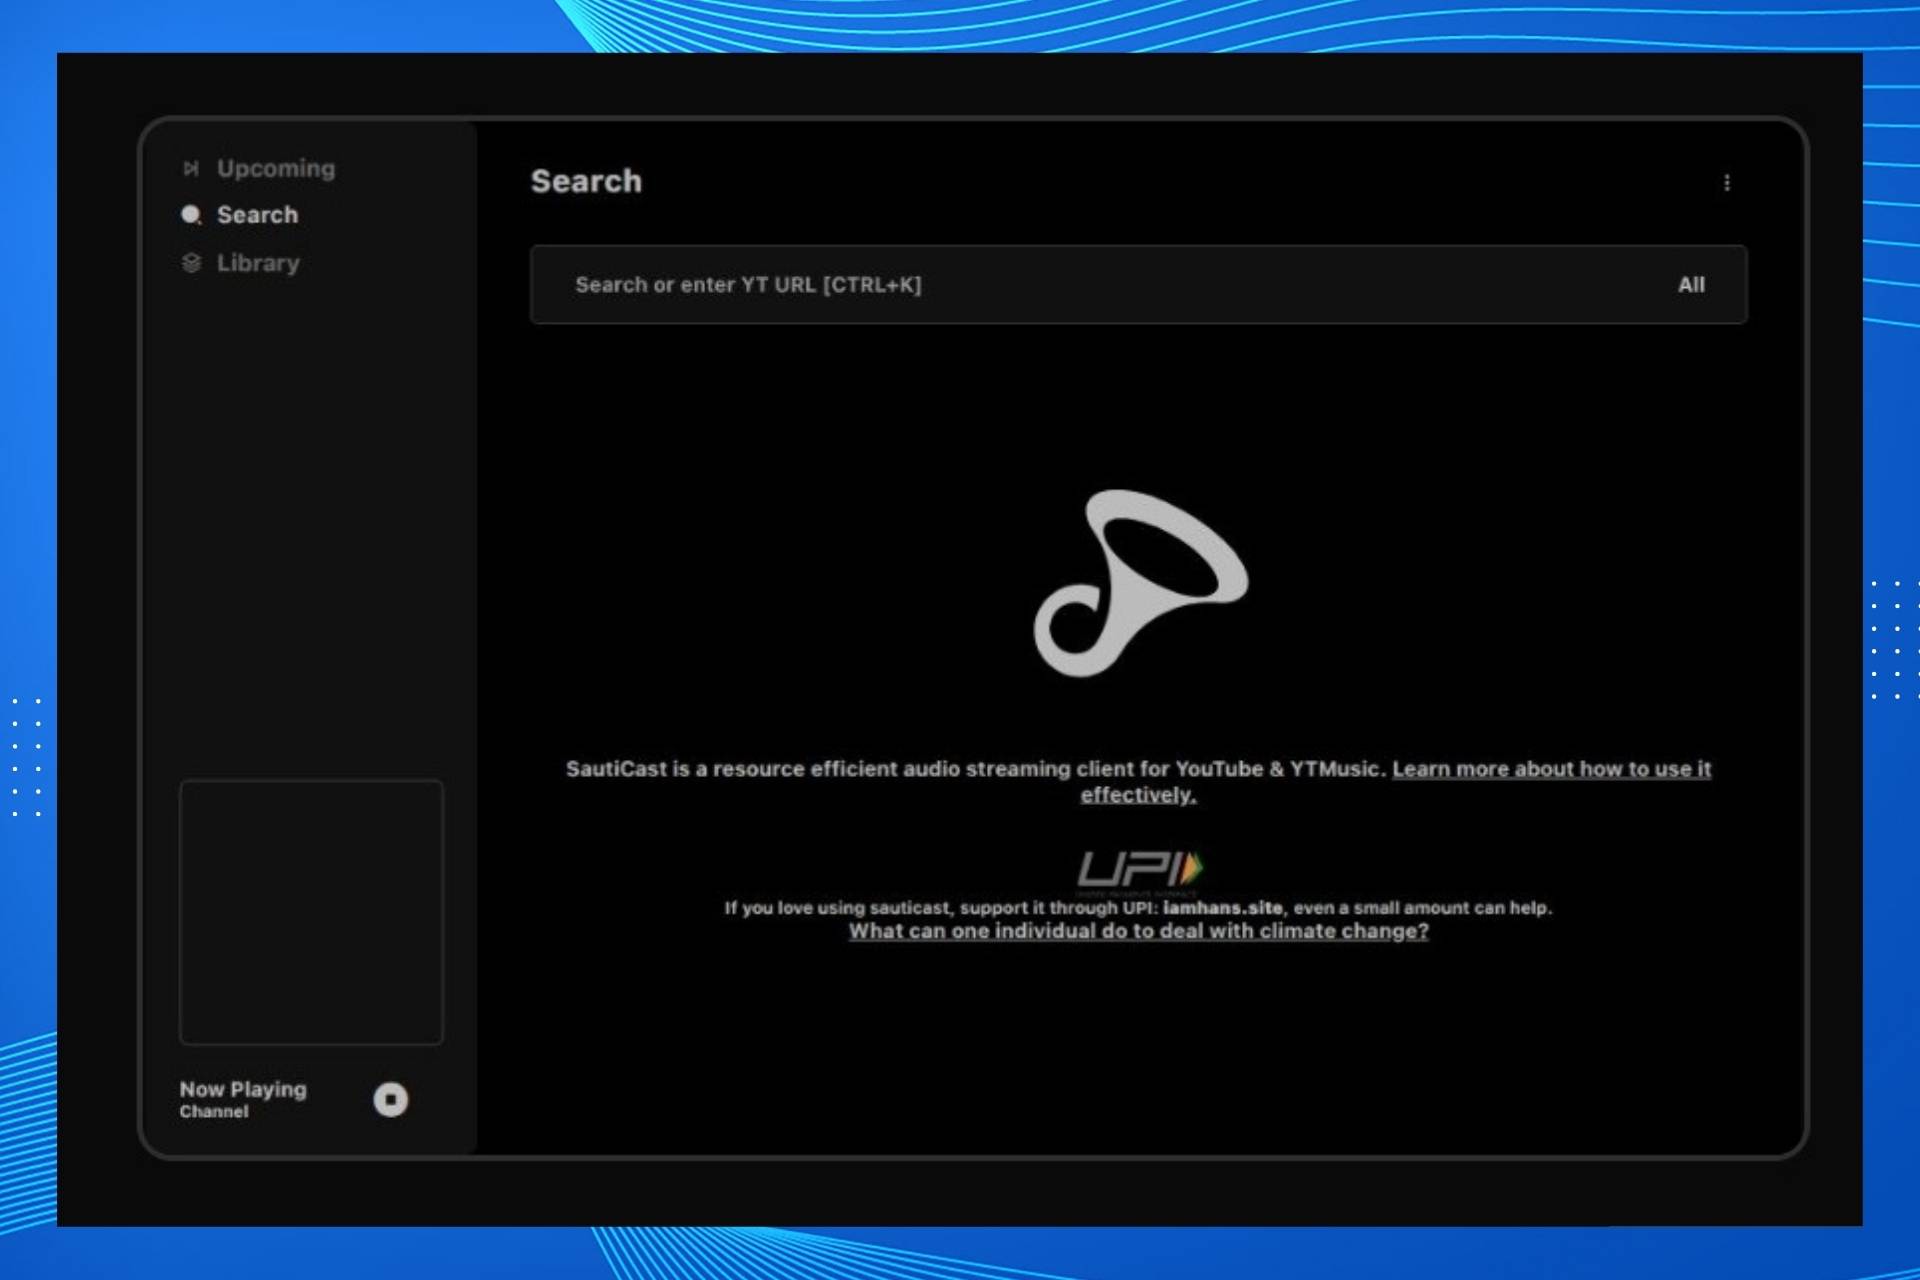Click the iamhans.site UPI address text
The width and height of the screenshot is (1920, 1280).
[1222, 908]
